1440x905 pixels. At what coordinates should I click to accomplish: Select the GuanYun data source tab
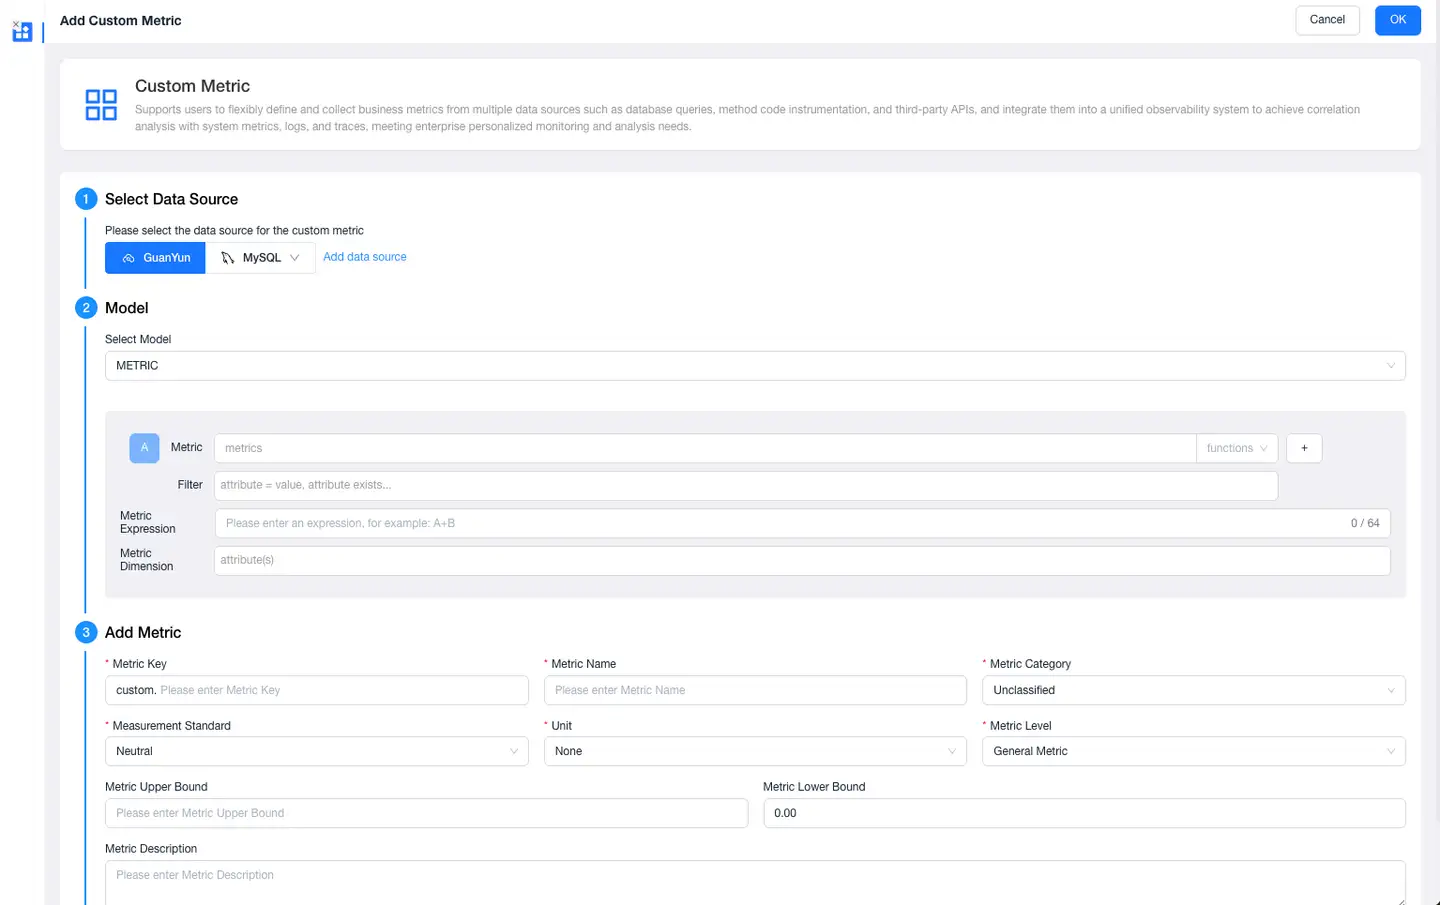coord(155,258)
